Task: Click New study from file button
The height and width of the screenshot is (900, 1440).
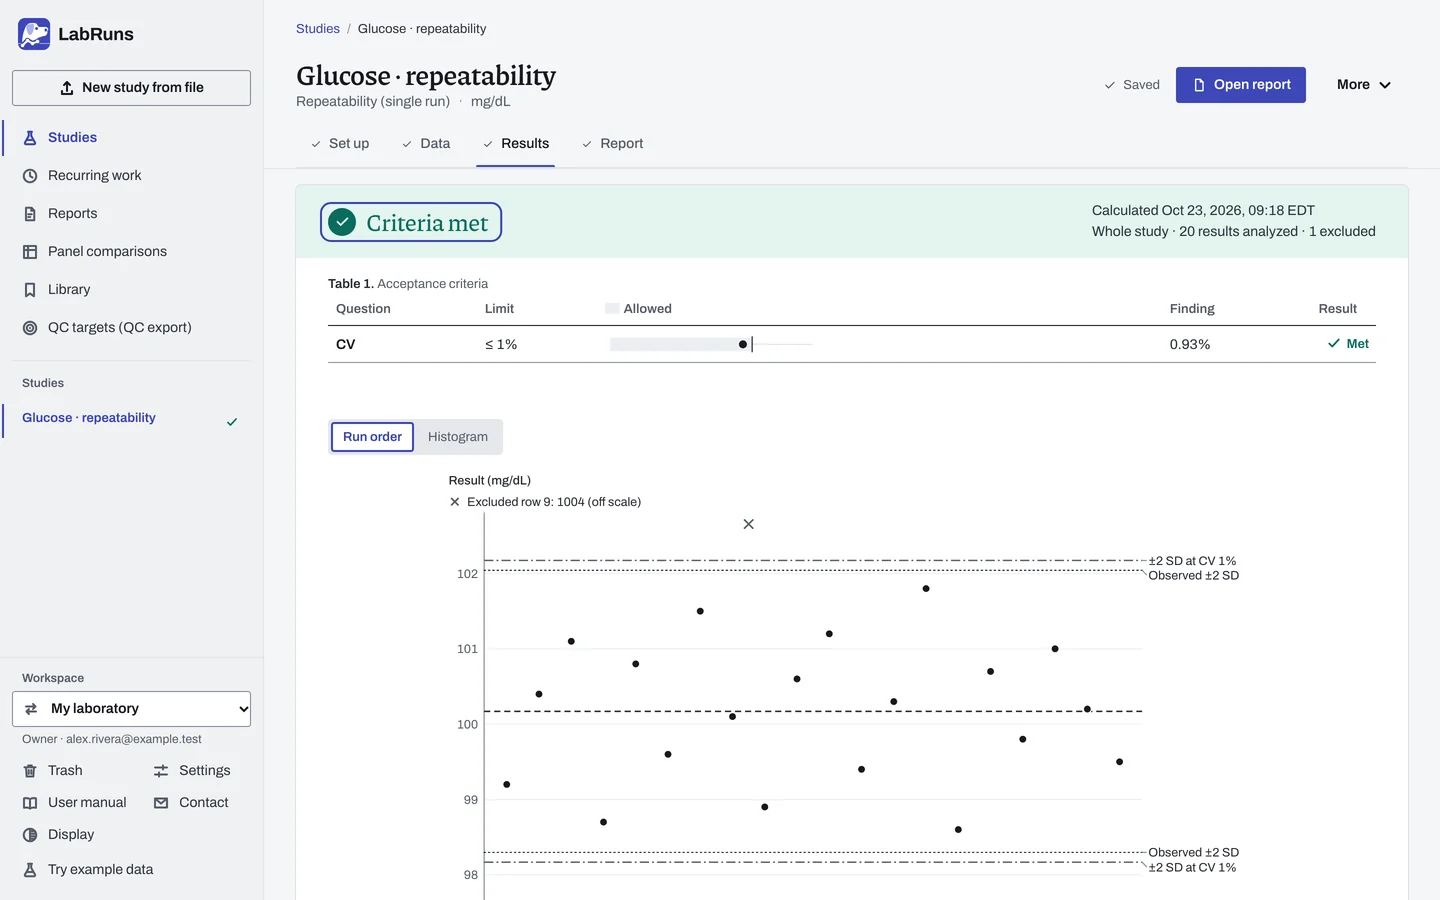Action: (131, 88)
